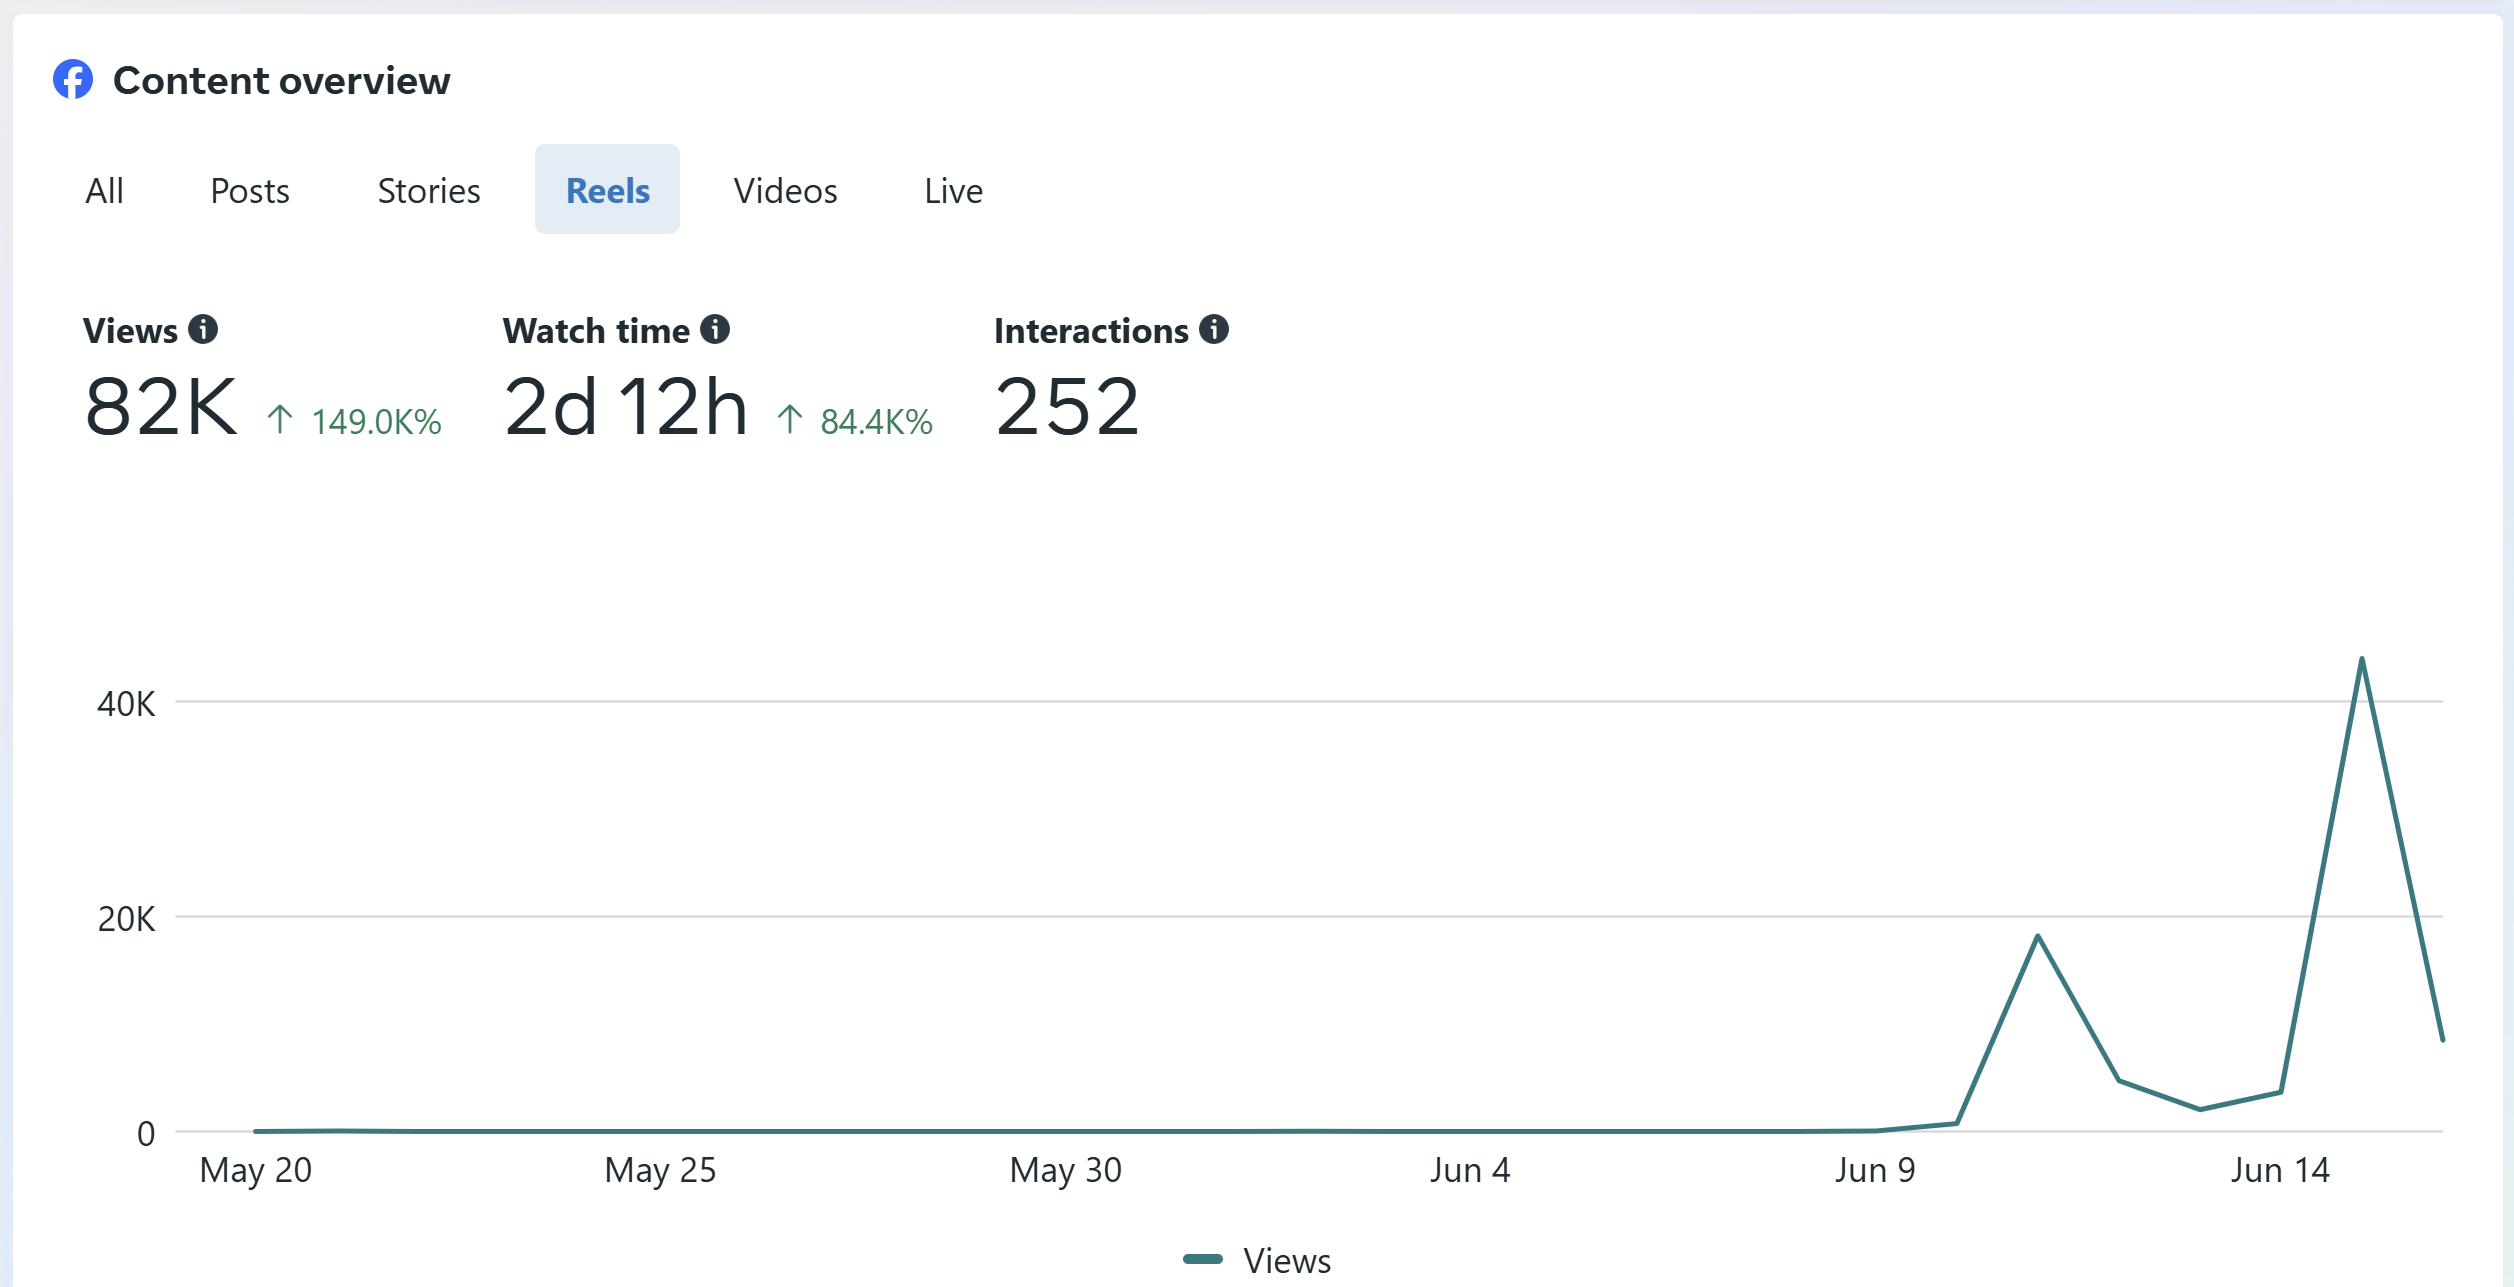
Task: Select the Stories tab
Action: point(429,190)
